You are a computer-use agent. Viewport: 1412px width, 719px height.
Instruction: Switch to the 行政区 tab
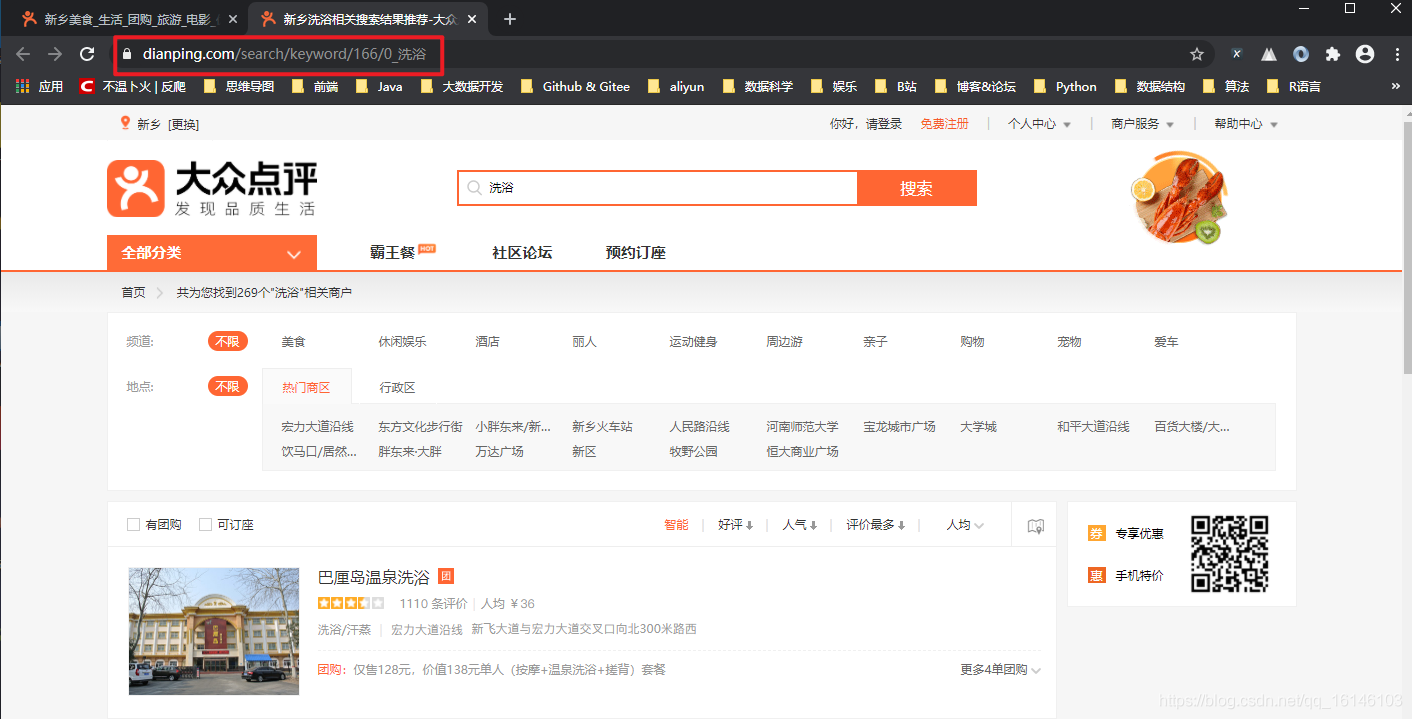pos(397,387)
